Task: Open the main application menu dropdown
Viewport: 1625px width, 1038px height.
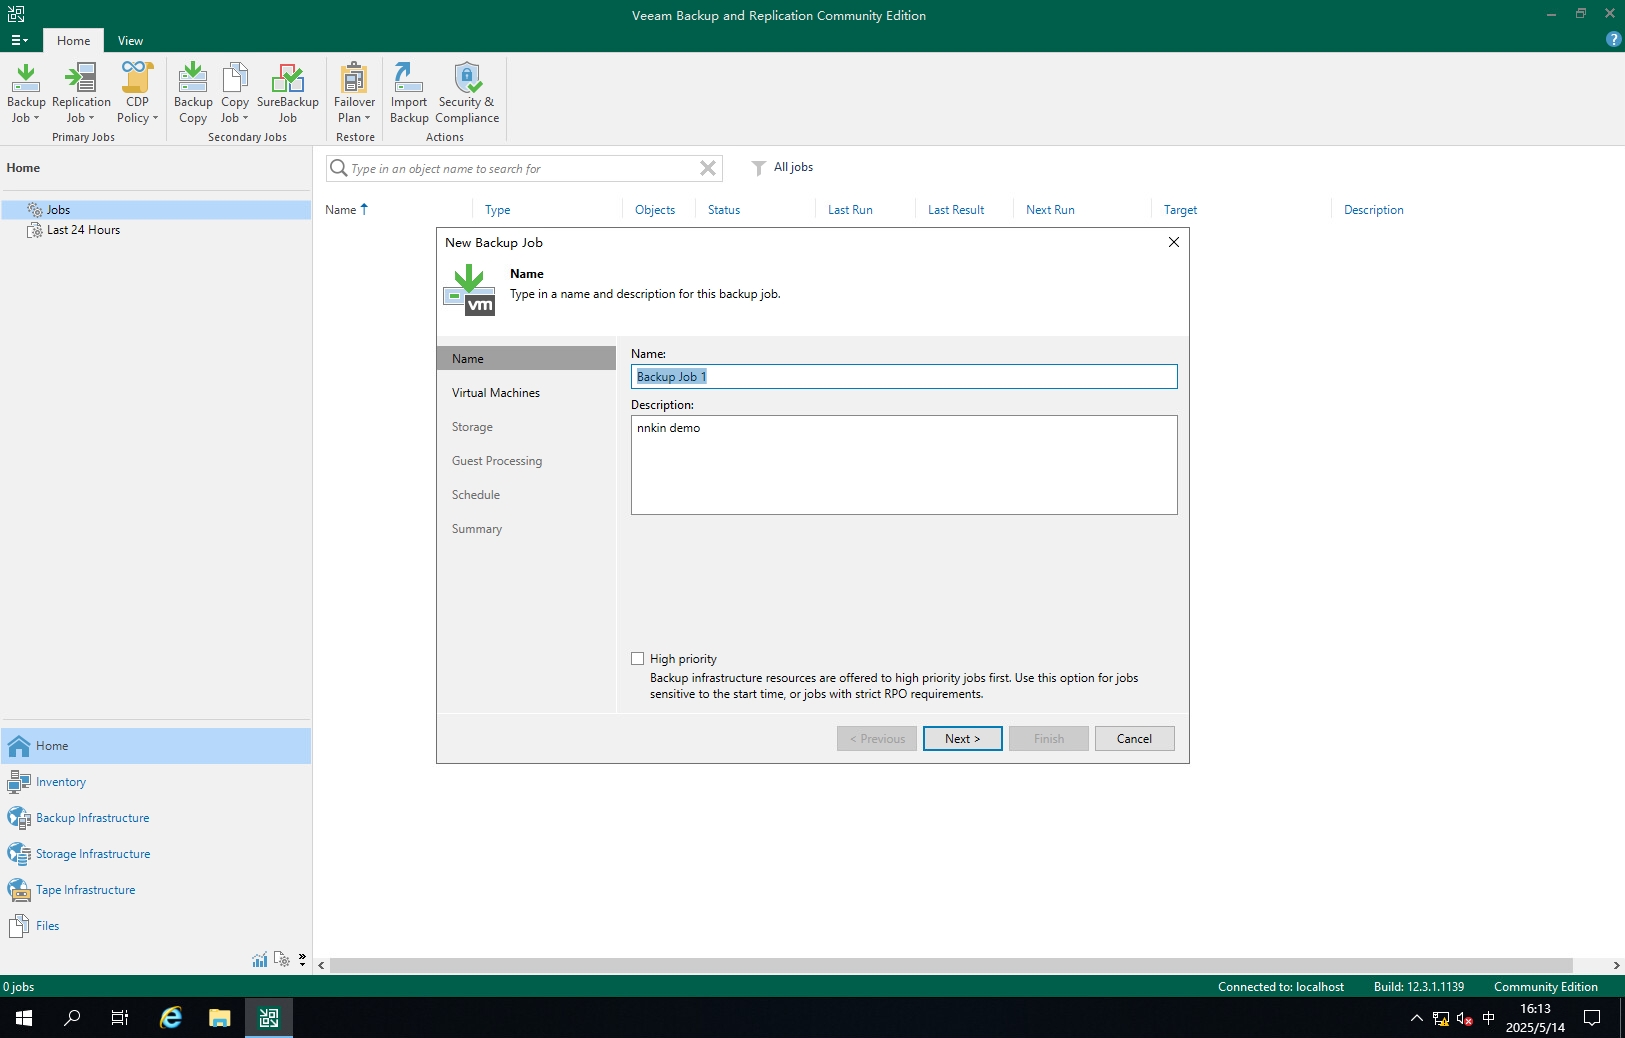Action: [x=19, y=41]
